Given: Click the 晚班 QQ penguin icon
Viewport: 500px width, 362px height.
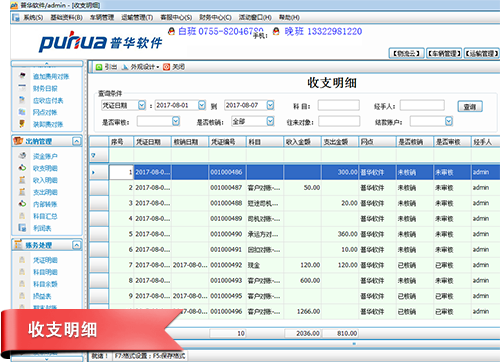Looking at the screenshot, I should [276, 32].
